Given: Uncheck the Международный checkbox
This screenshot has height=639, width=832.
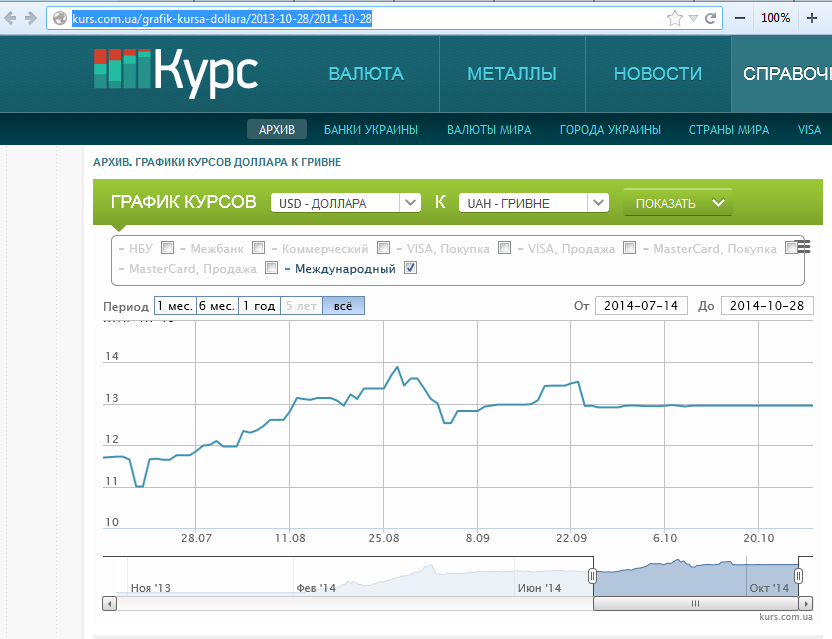Looking at the screenshot, I should pyautogui.click(x=410, y=268).
